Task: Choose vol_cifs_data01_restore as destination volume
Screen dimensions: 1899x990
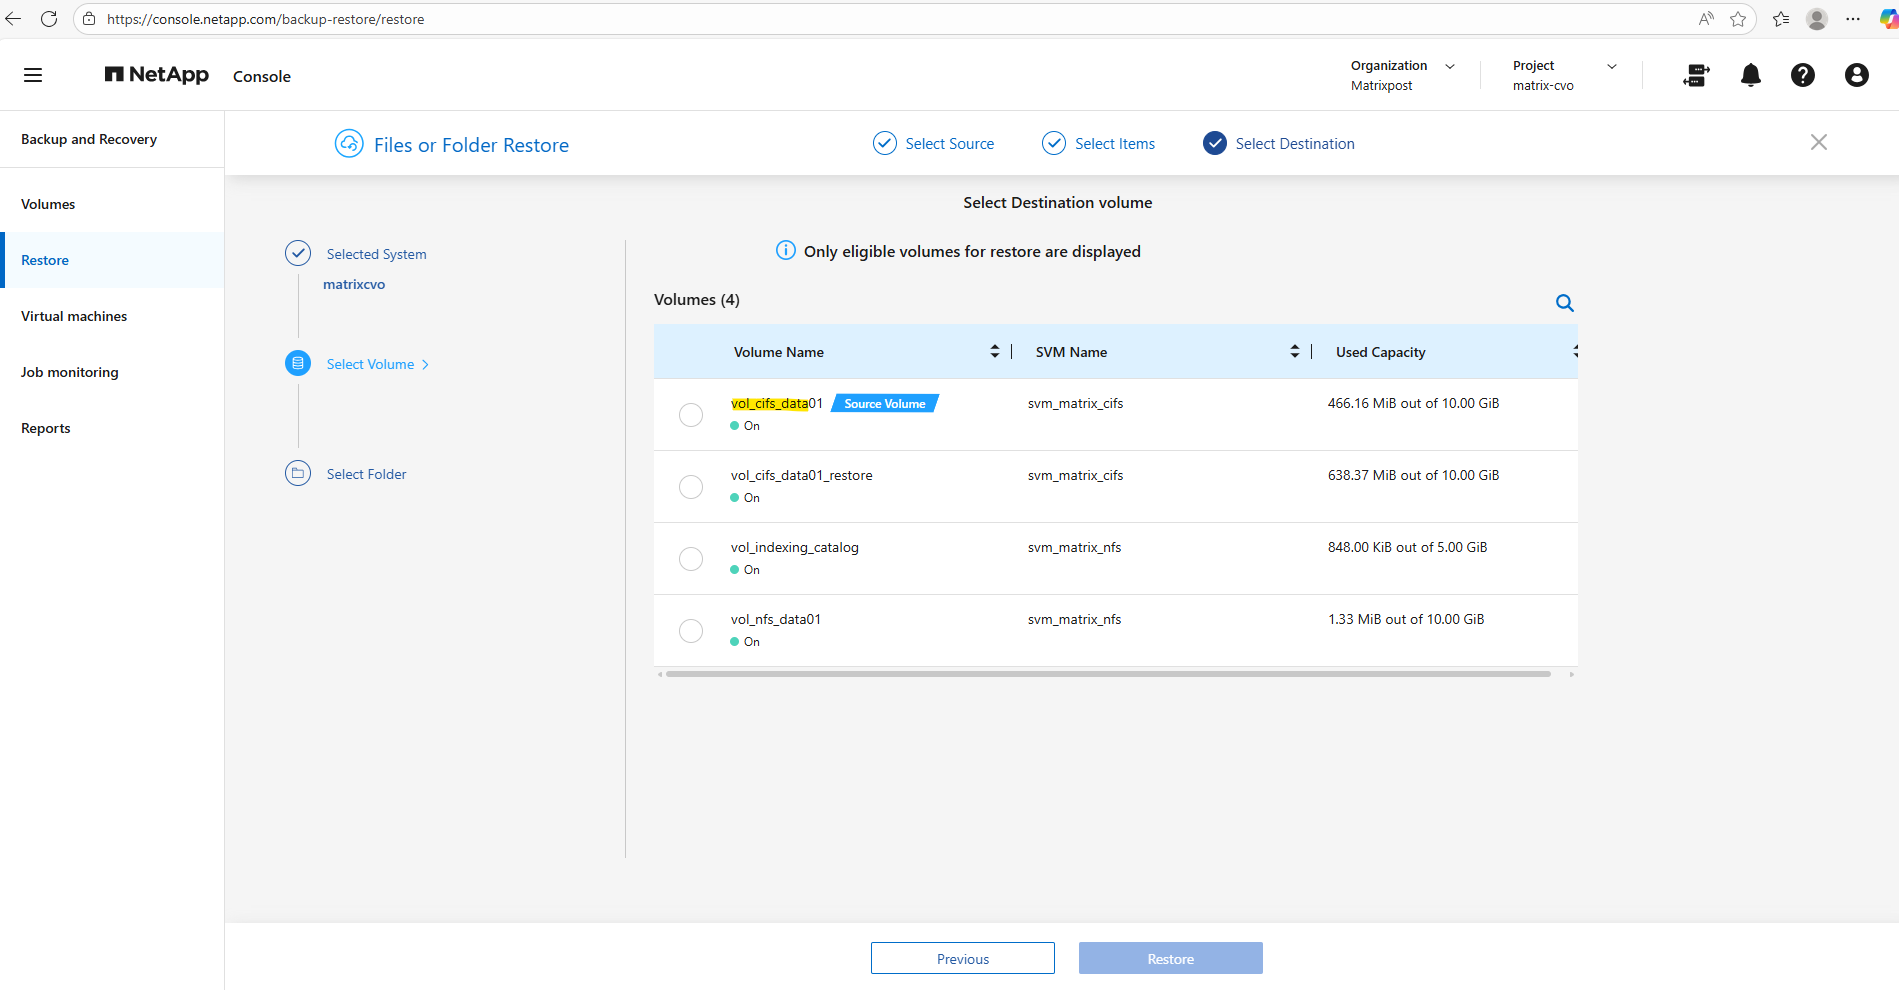Action: (691, 487)
